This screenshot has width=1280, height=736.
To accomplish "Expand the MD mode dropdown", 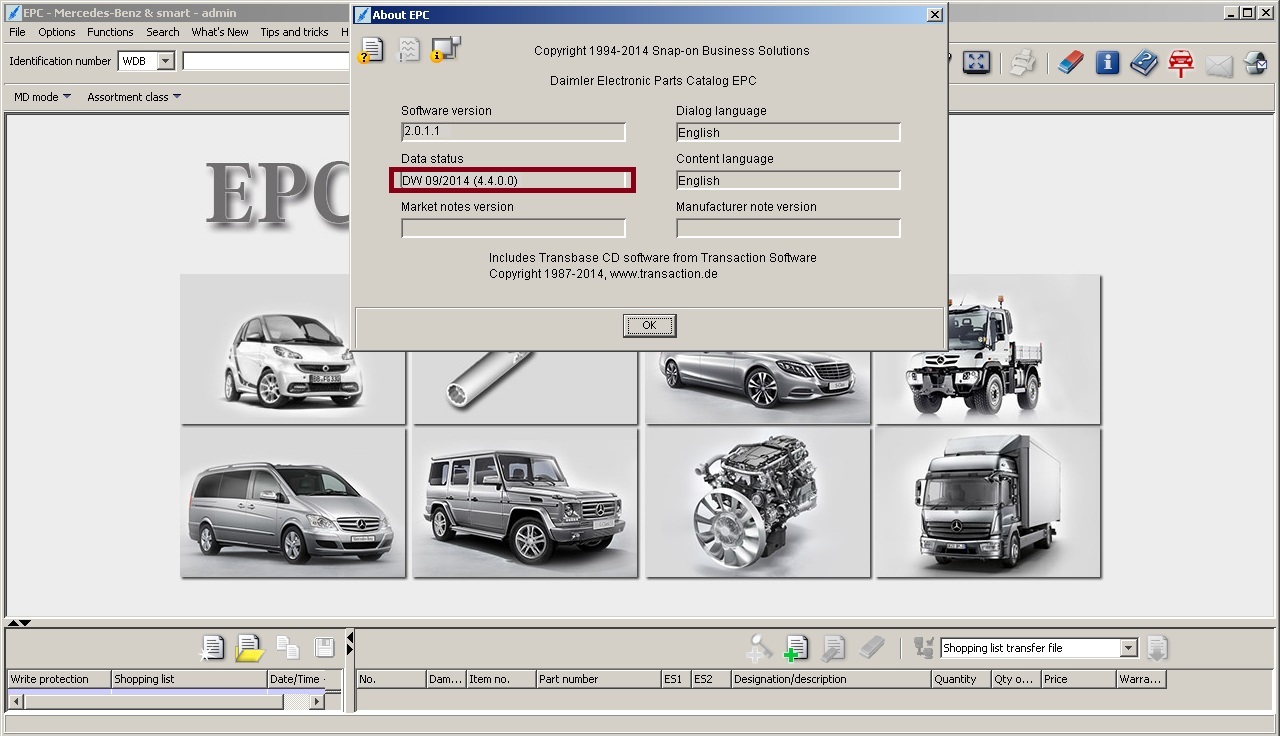I will (x=42, y=97).
